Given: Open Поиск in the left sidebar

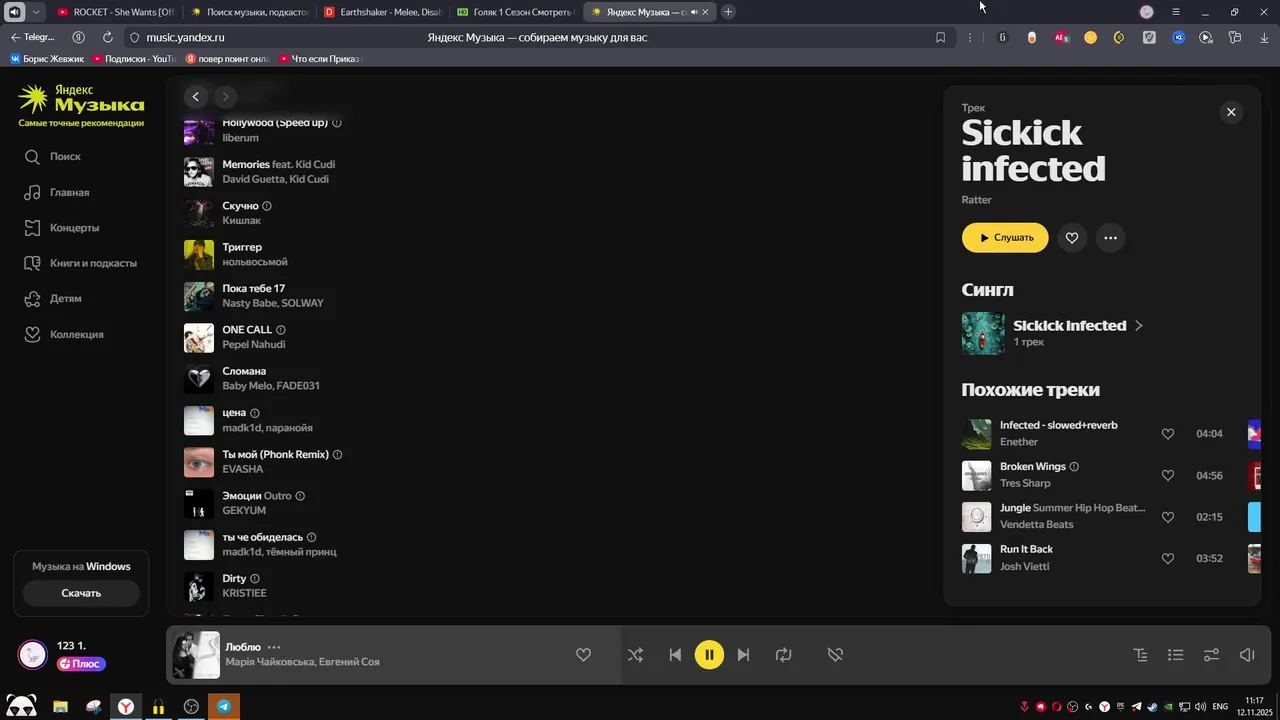Looking at the screenshot, I should (x=52, y=157).
